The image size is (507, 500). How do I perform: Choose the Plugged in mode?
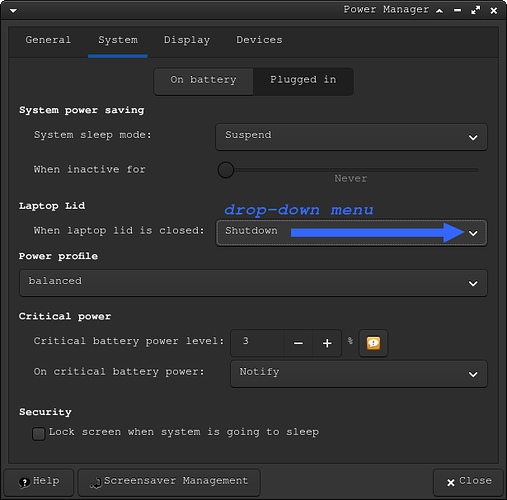303,81
